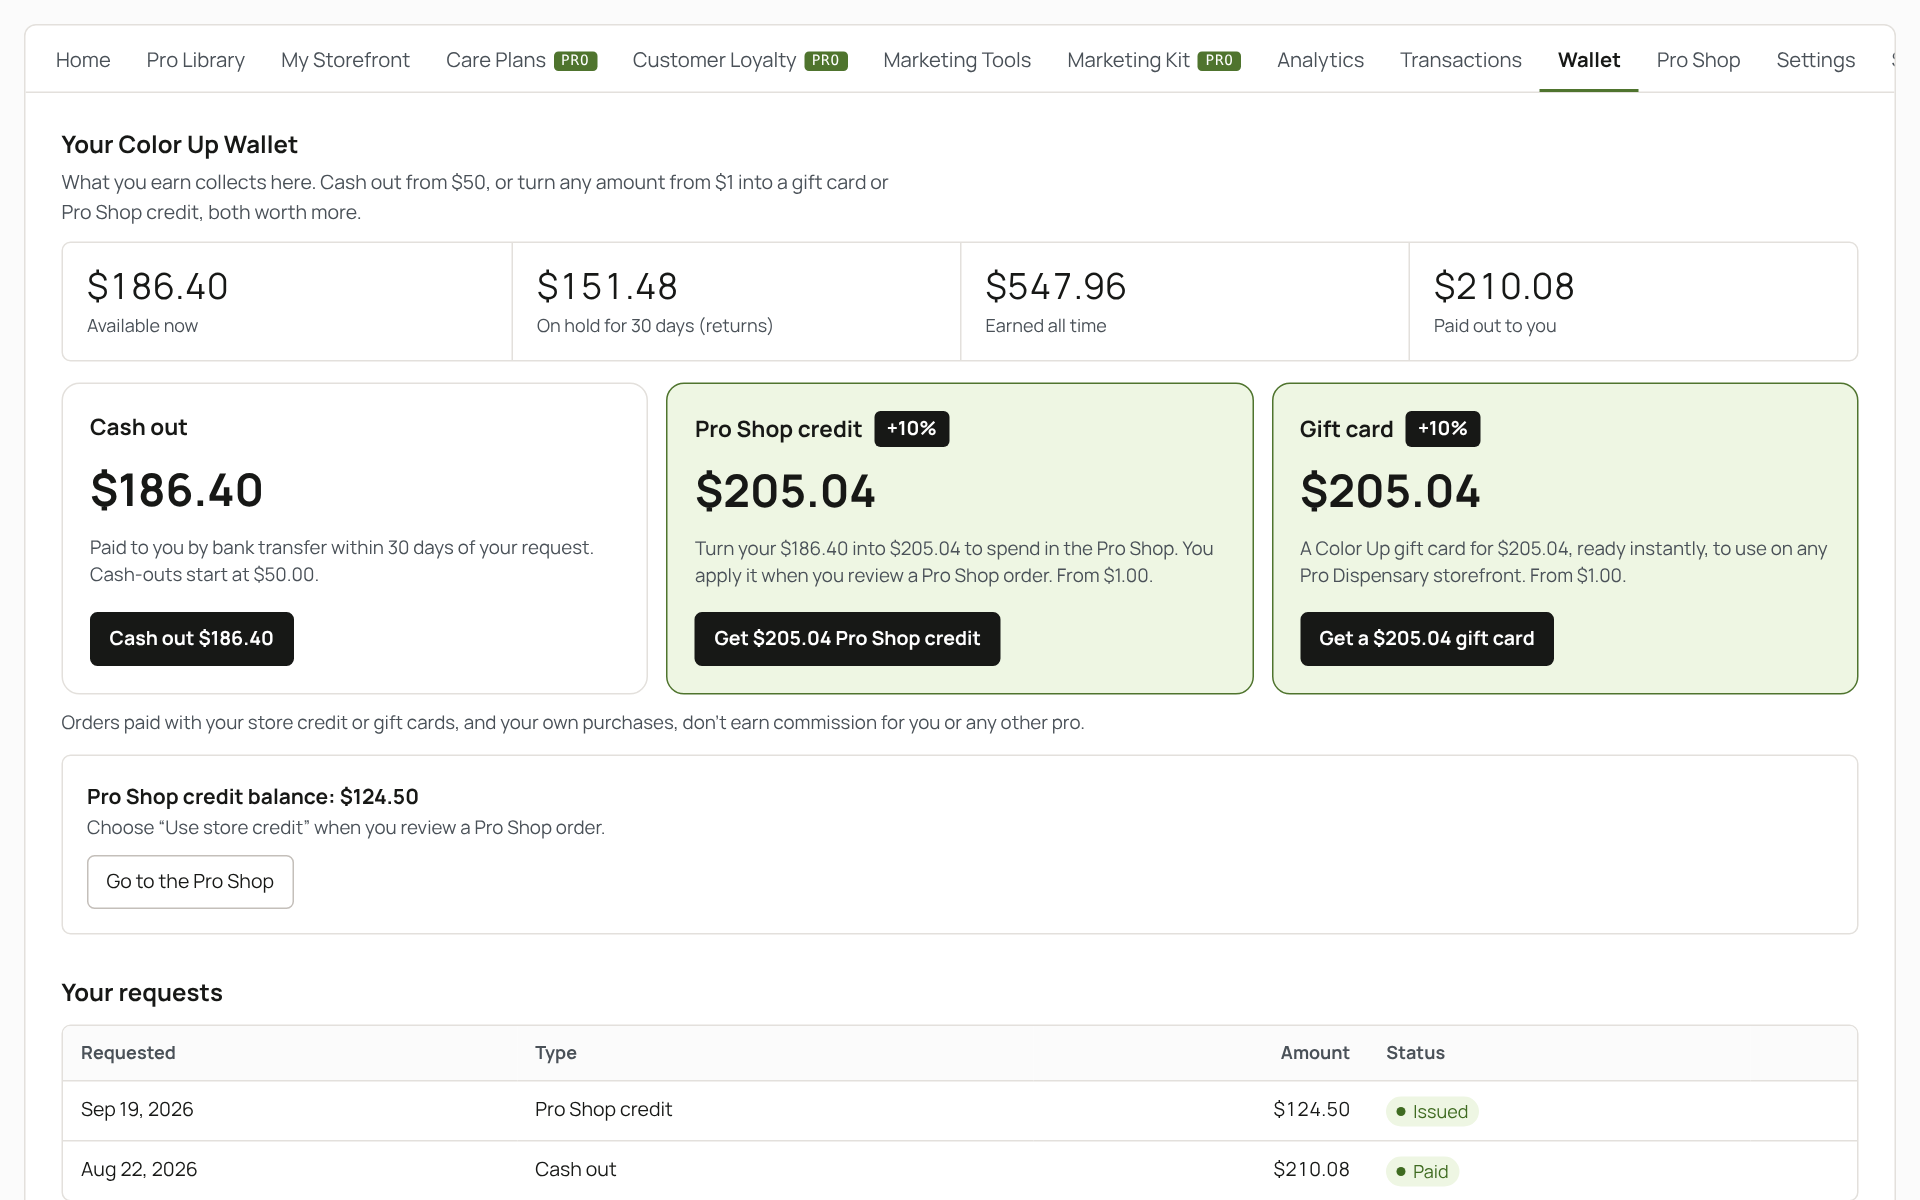
Task: Select the Marketing Tools tab
Action: click(x=957, y=60)
